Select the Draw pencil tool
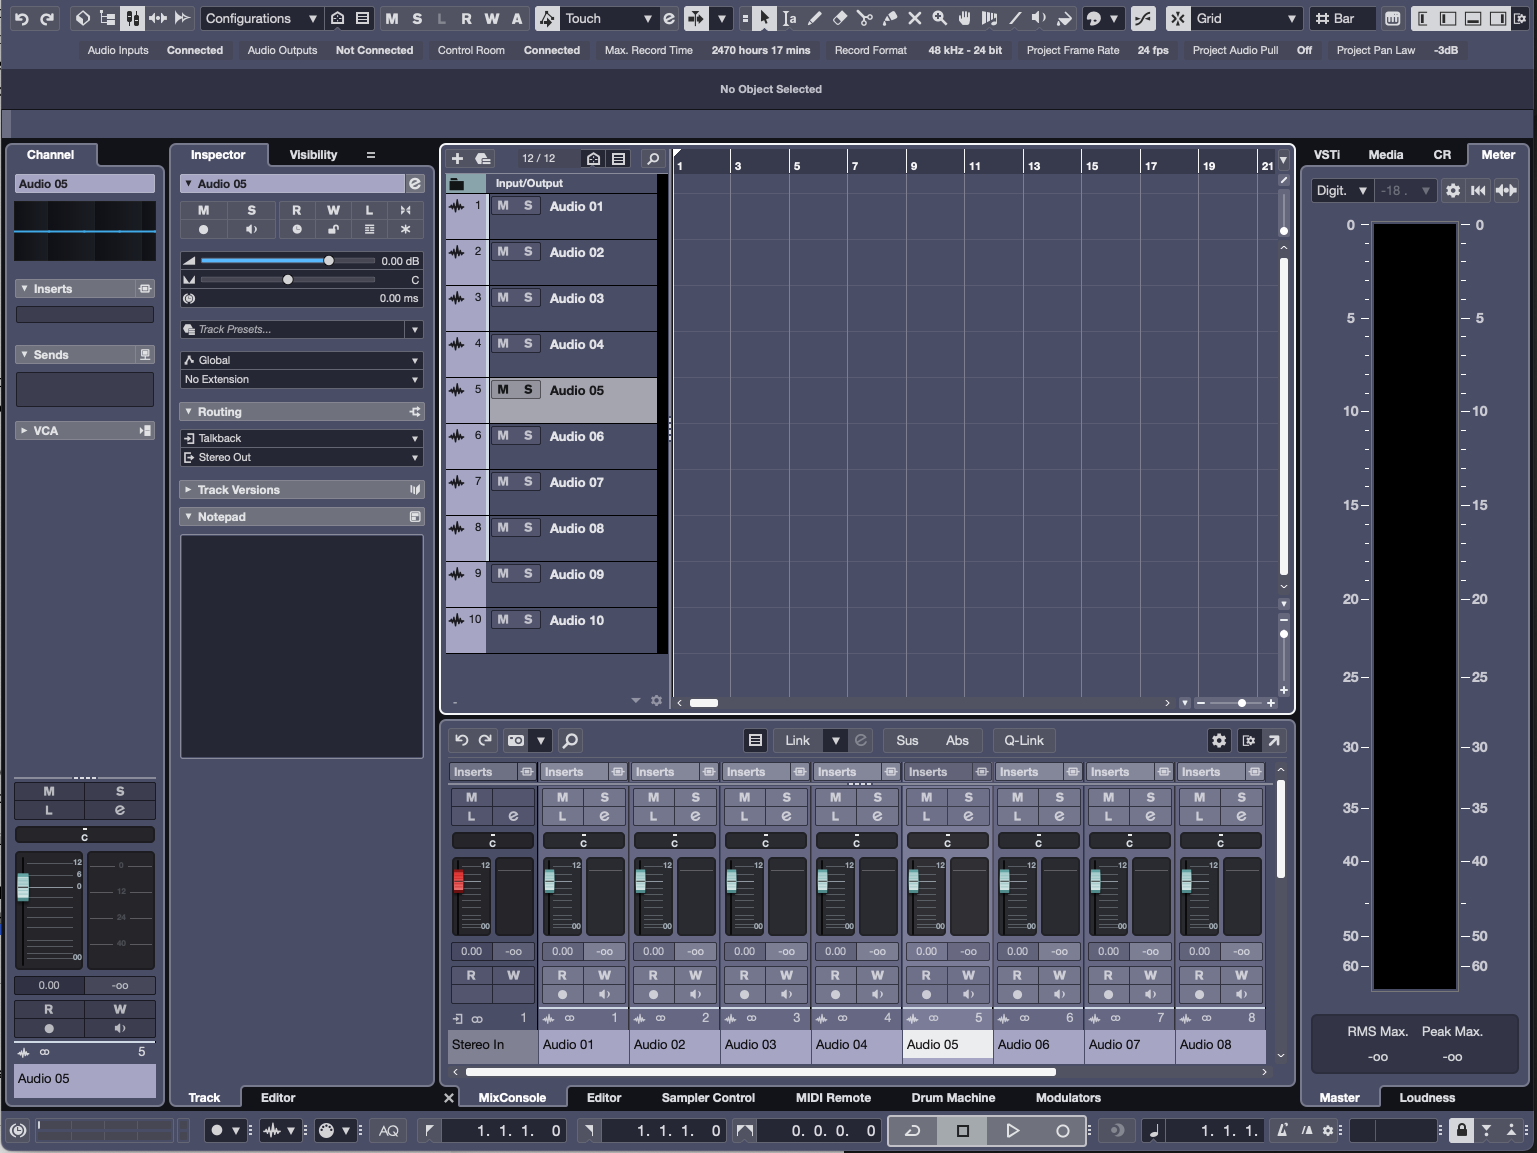The height and width of the screenshot is (1153, 1537). (814, 18)
